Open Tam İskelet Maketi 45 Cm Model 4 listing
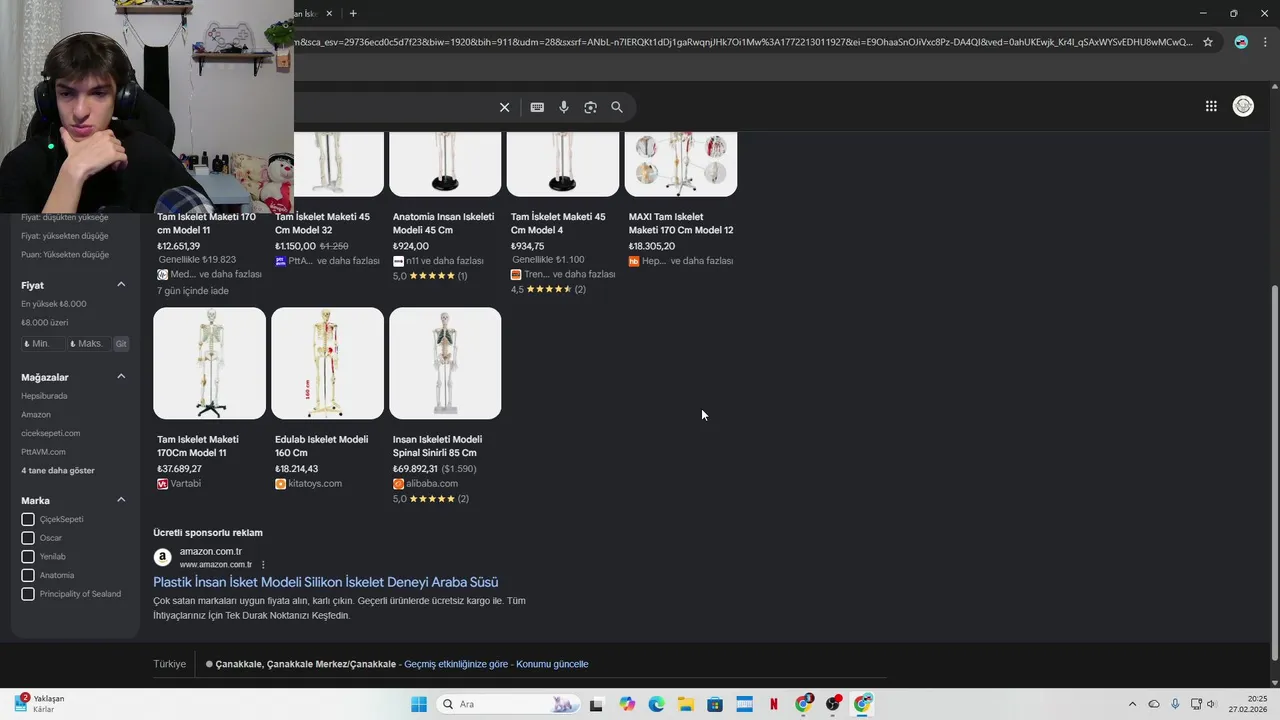 point(558,223)
